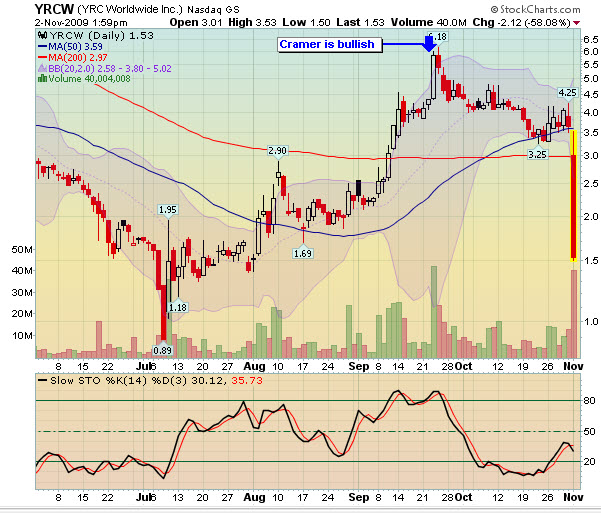Click the 80 level label on stochastic panel
Image resolution: width=601 pixels, height=513 pixels.
590,401
